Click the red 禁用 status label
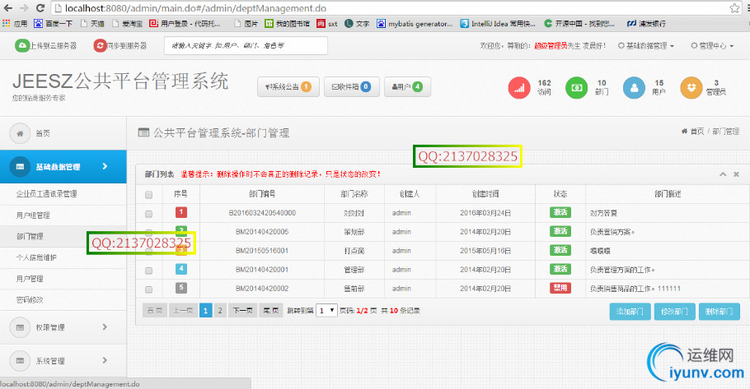 [x=560, y=288]
